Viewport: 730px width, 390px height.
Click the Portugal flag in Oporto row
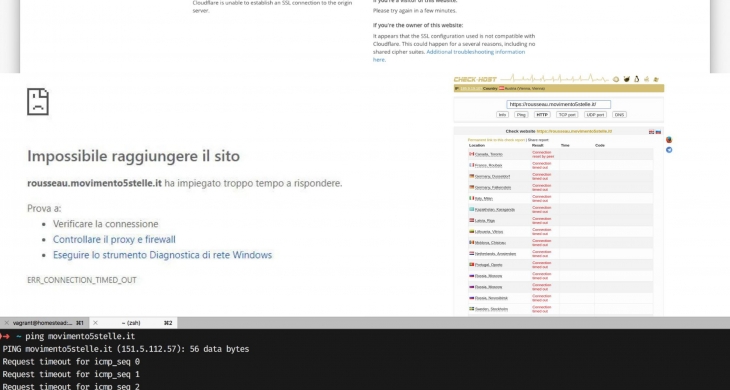click(x=472, y=264)
